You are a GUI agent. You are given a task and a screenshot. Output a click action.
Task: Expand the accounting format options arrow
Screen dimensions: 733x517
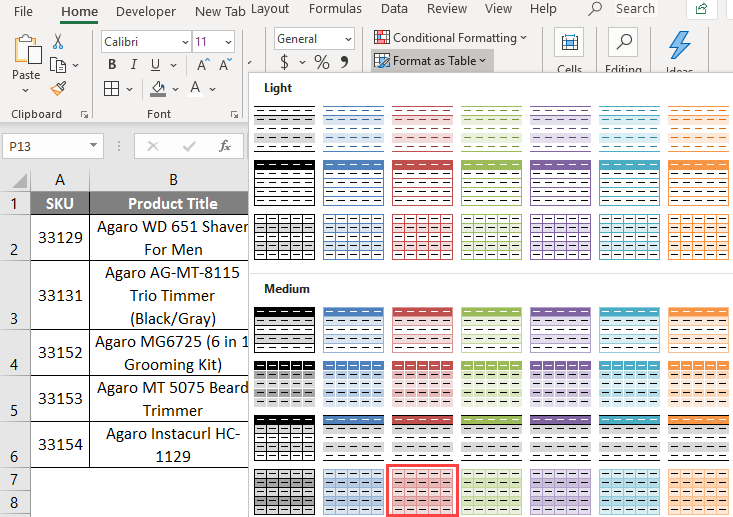pos(302,62)
